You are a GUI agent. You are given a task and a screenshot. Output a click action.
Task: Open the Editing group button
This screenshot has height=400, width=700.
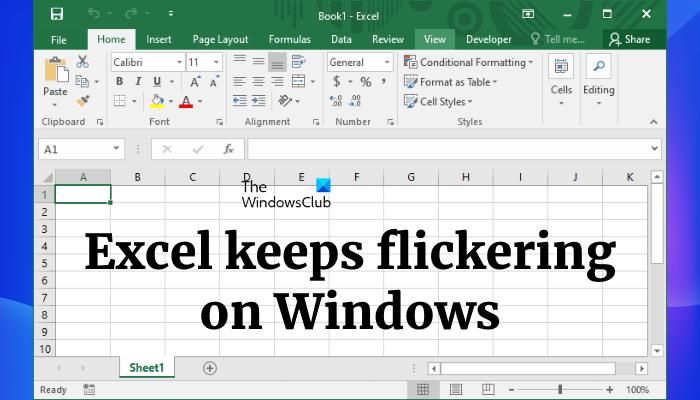599,81
